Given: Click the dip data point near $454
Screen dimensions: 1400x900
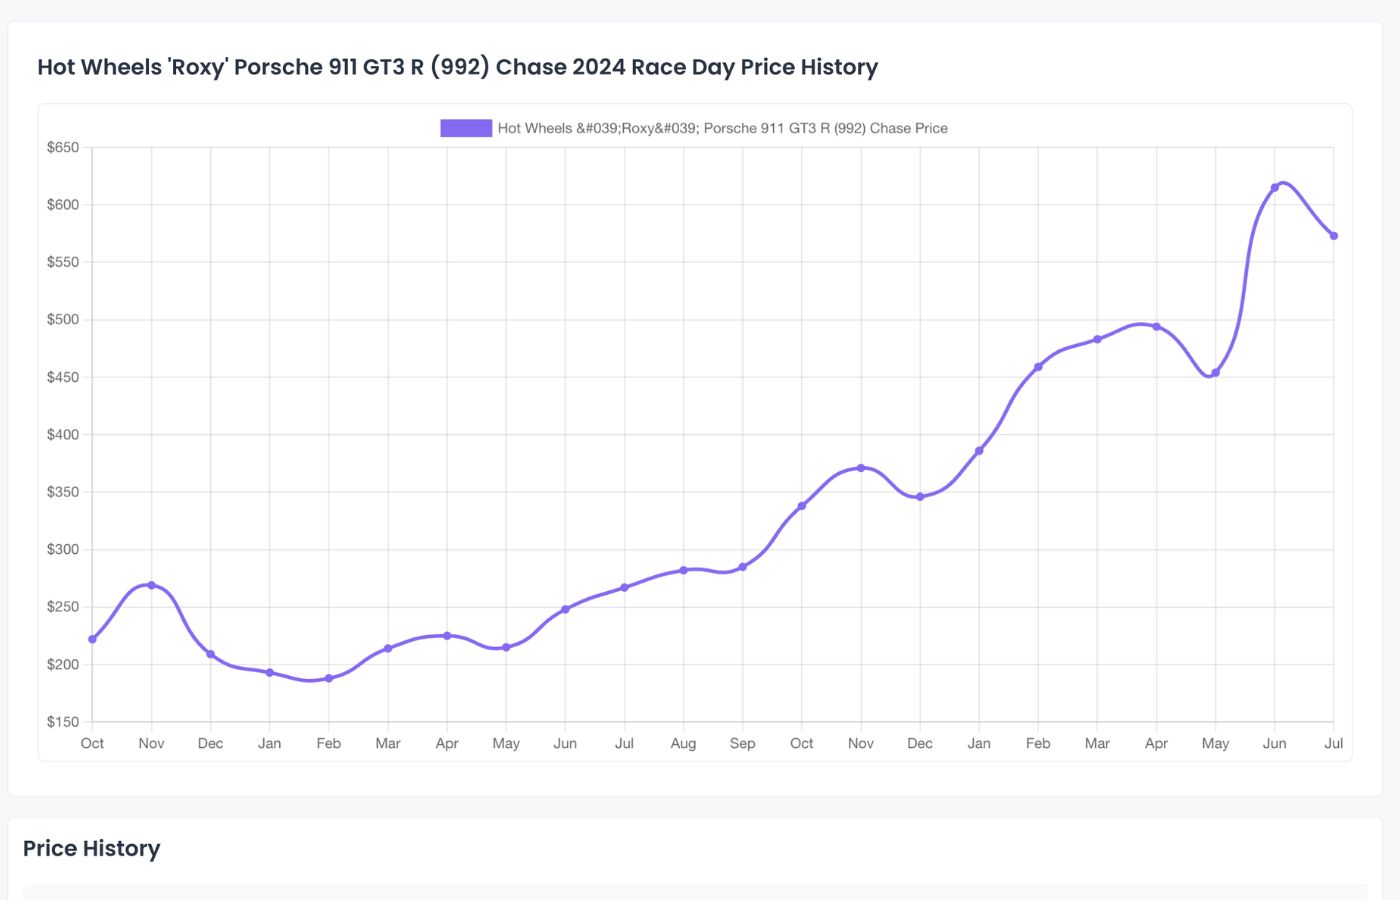Looking at the screenshot, I should click(x=1216, y=373).
